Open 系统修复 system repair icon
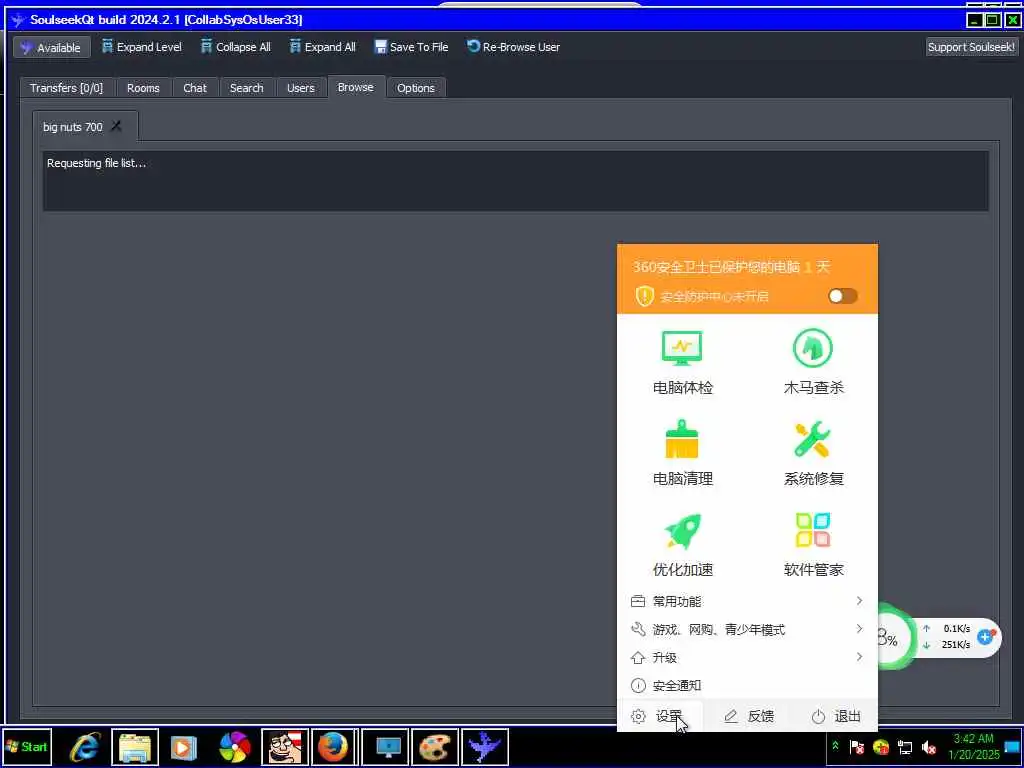 813,453
